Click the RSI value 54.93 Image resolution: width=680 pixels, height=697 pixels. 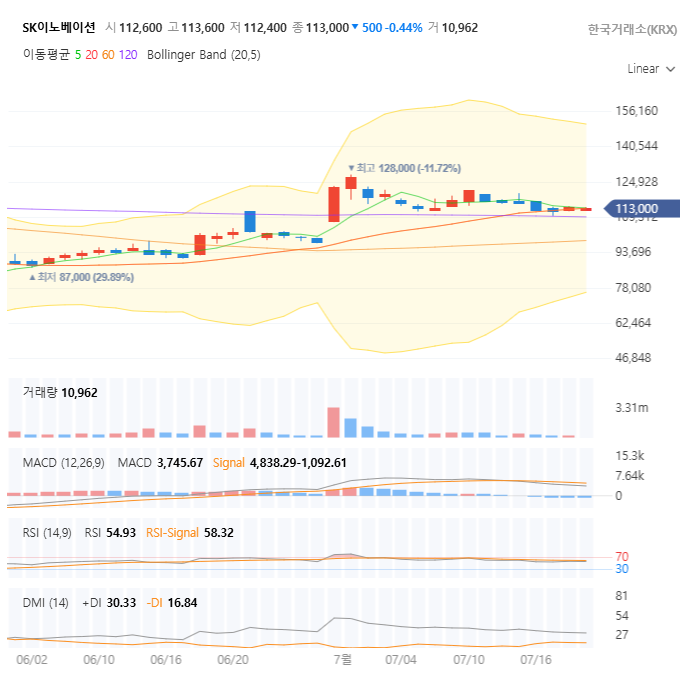pos(121,533)
